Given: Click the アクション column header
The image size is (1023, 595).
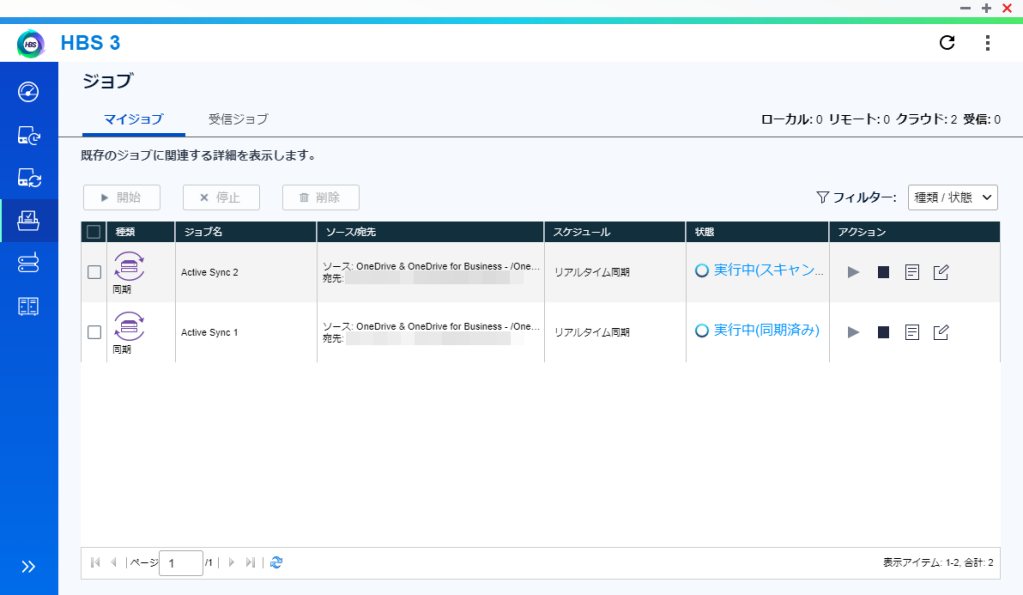Looking at the screenshot, I should 915,232.
